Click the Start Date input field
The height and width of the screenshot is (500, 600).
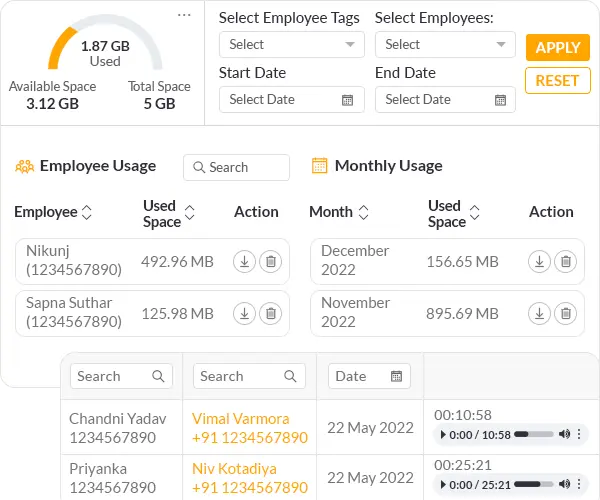[x=292, y=99]
